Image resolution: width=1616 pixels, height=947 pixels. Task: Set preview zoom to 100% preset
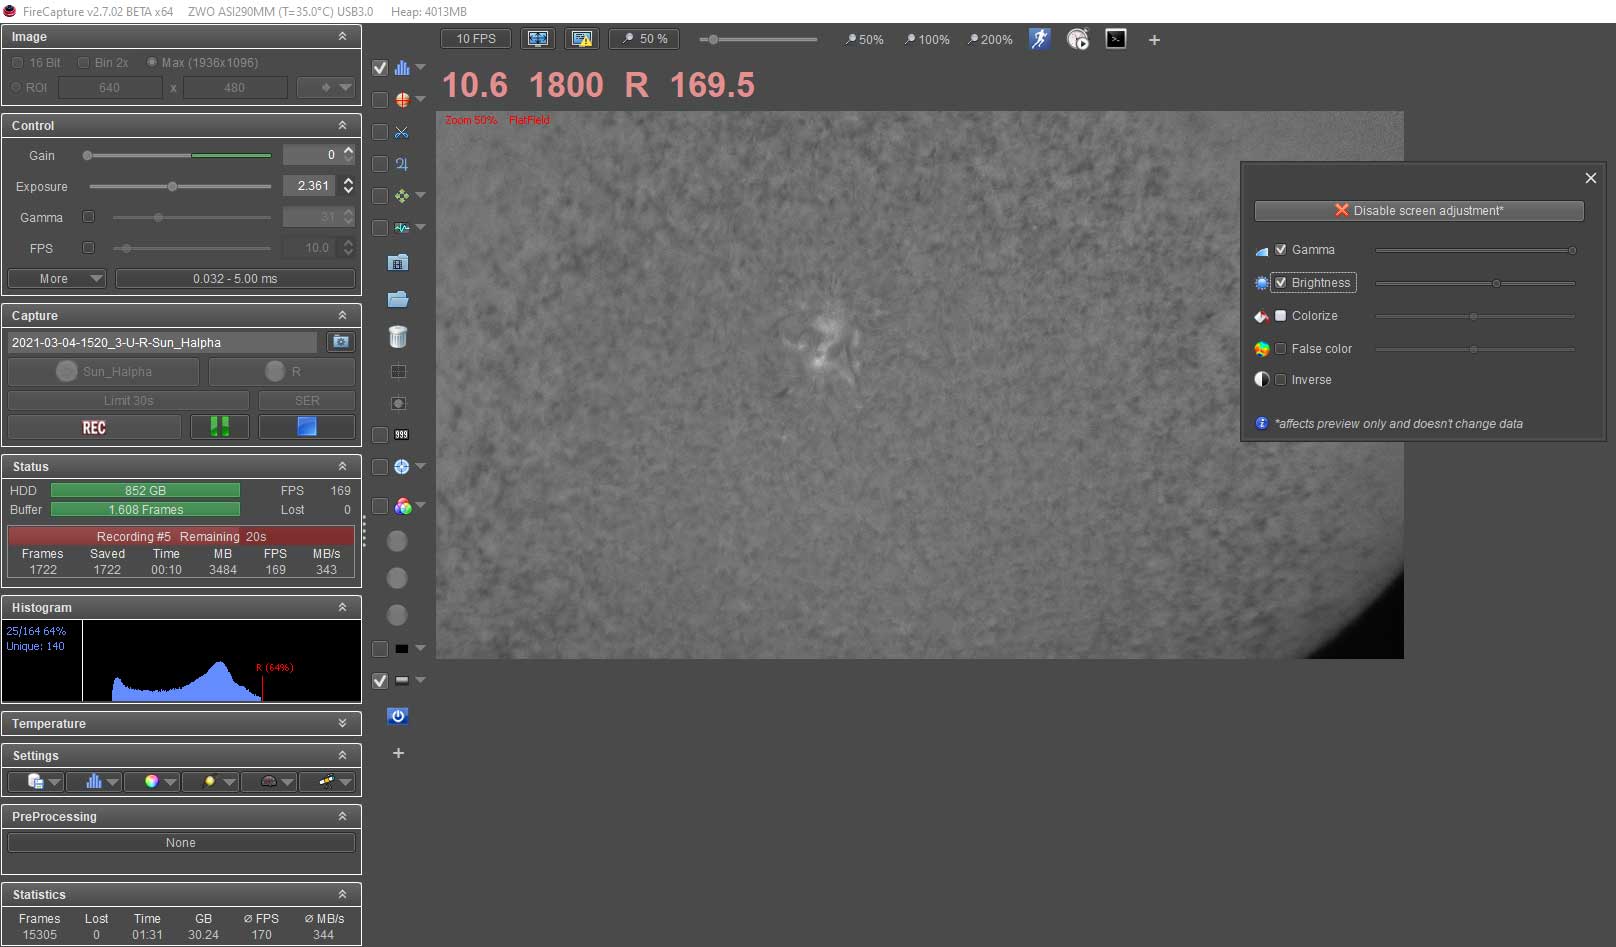click(x=927, y=40)
